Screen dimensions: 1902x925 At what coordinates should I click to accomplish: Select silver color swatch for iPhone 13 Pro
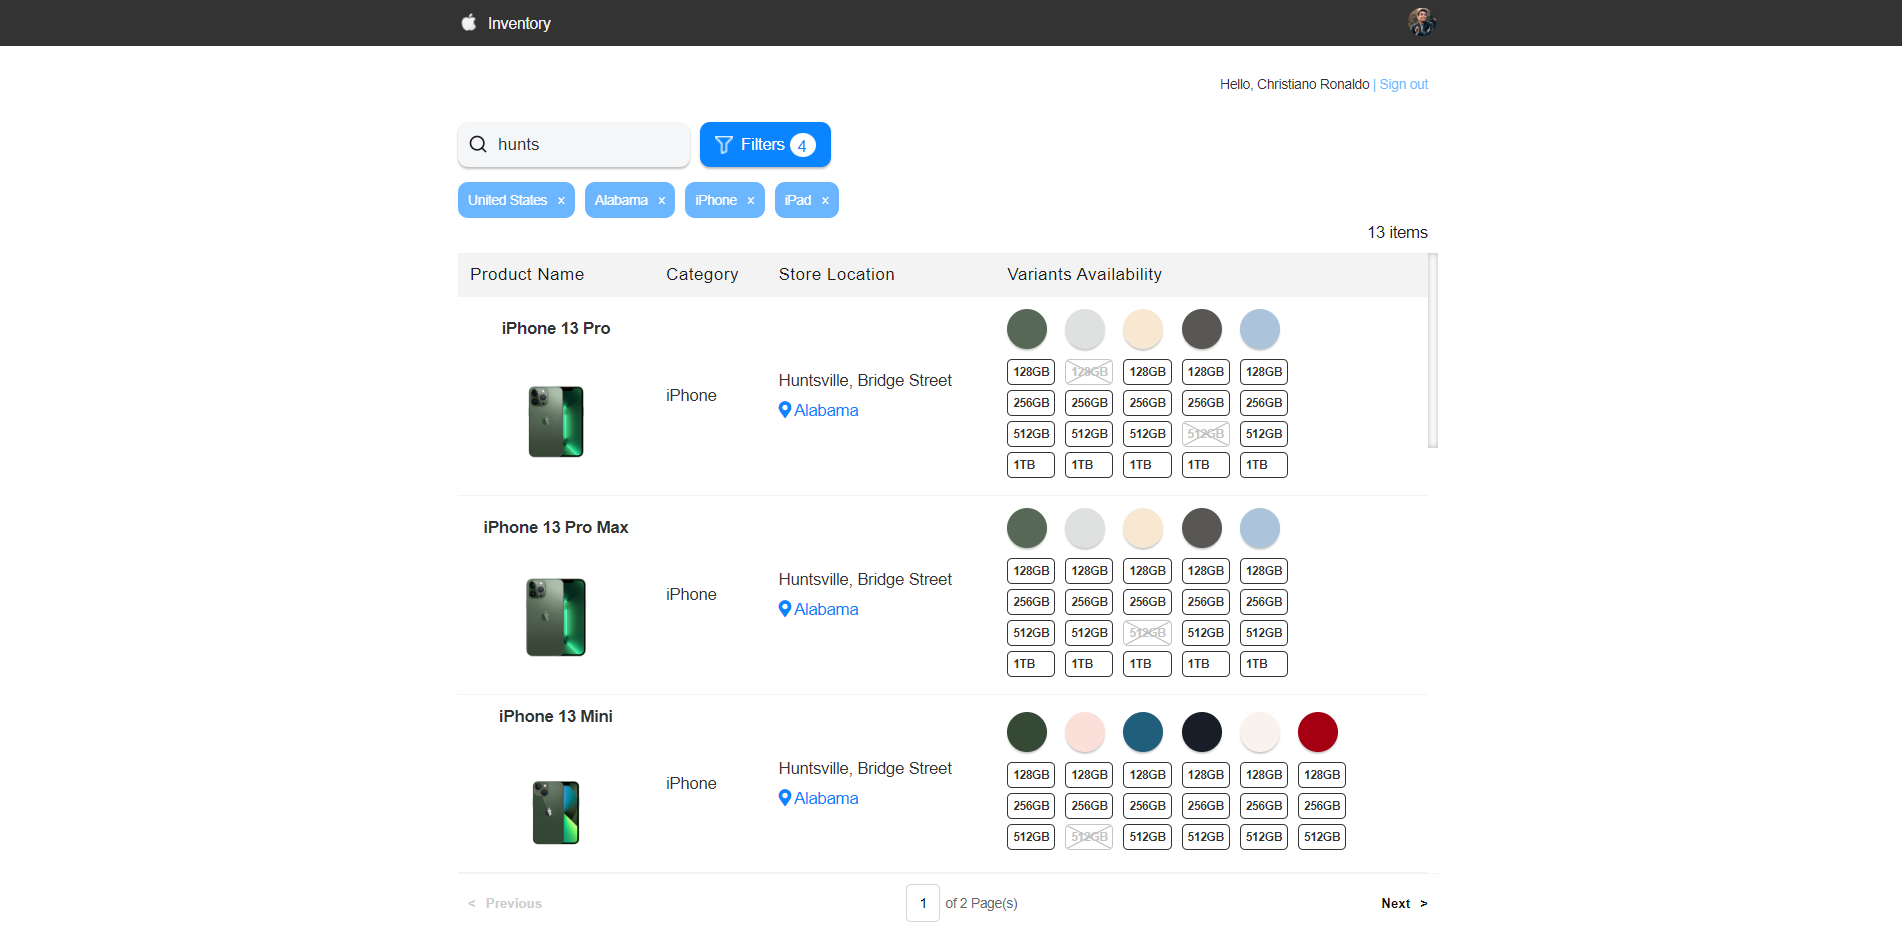(1085, 329)
